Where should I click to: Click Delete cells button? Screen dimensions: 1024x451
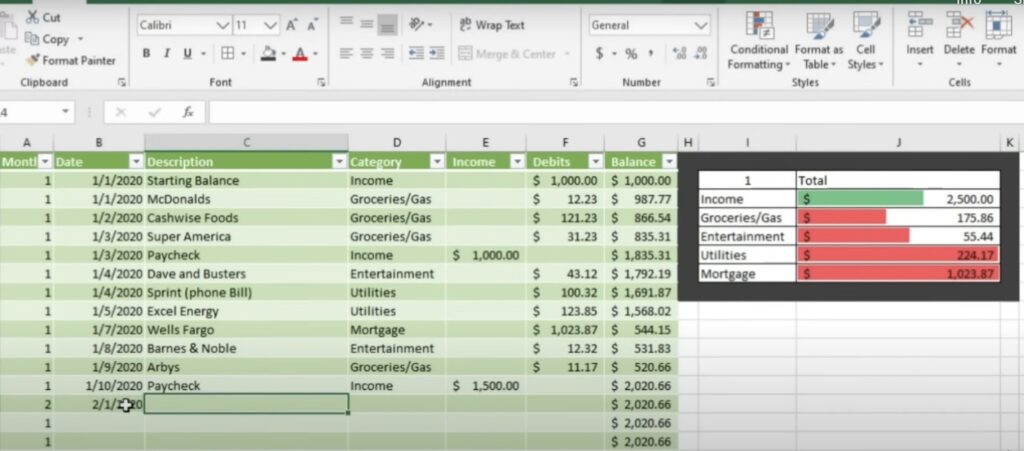959,40
